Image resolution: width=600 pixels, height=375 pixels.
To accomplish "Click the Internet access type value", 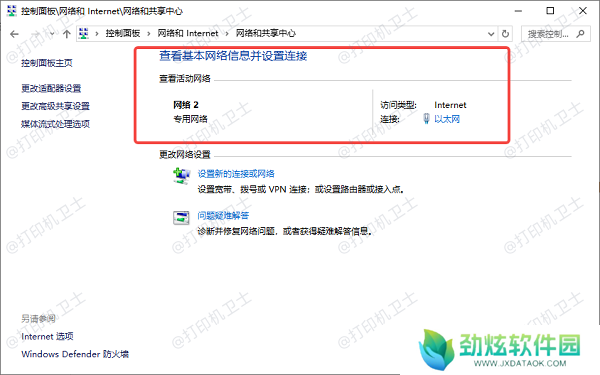I will coord(450,105).
